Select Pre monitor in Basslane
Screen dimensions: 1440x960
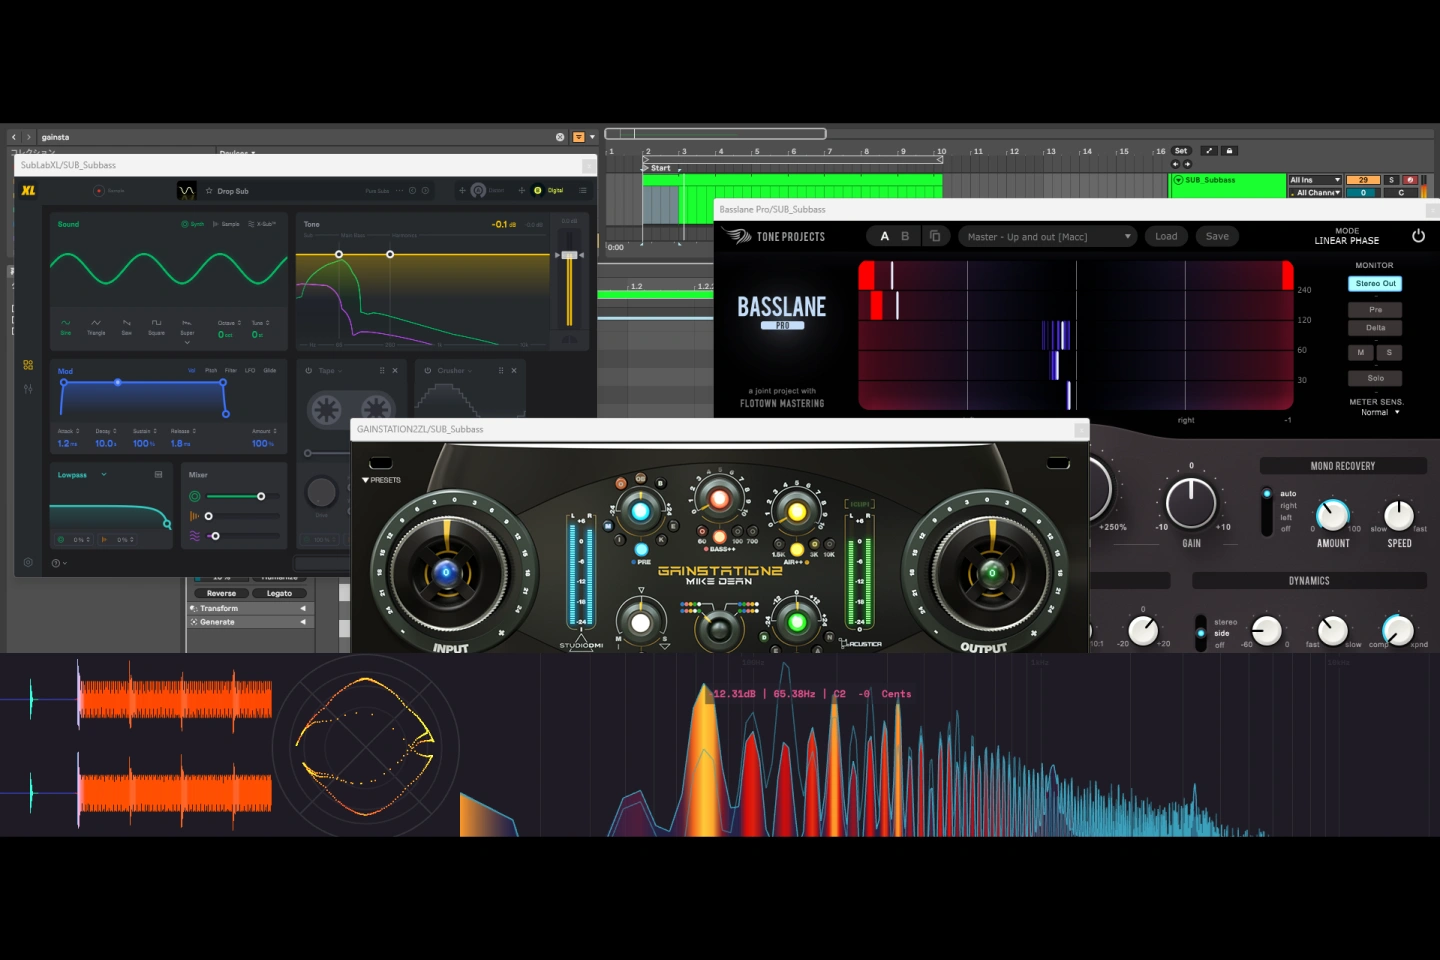(x=1375, y=310)
